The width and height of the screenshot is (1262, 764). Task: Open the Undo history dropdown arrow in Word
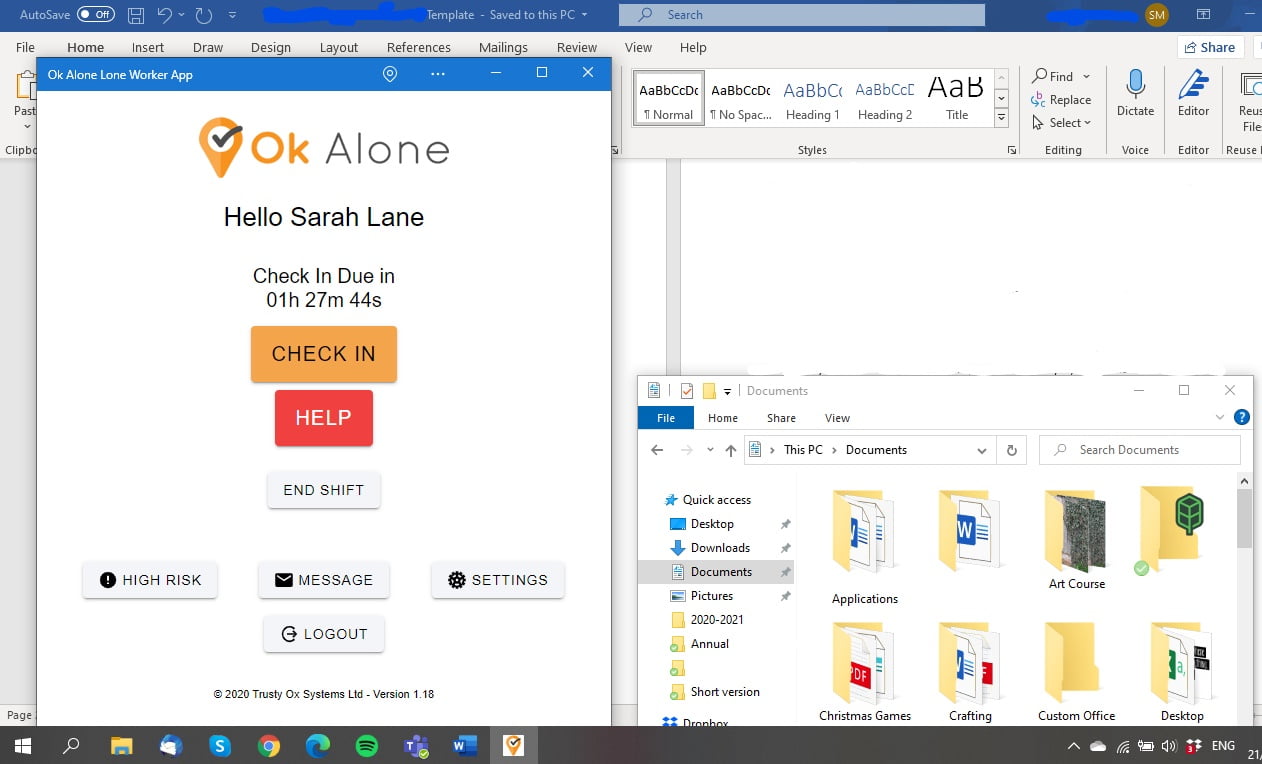181,15
